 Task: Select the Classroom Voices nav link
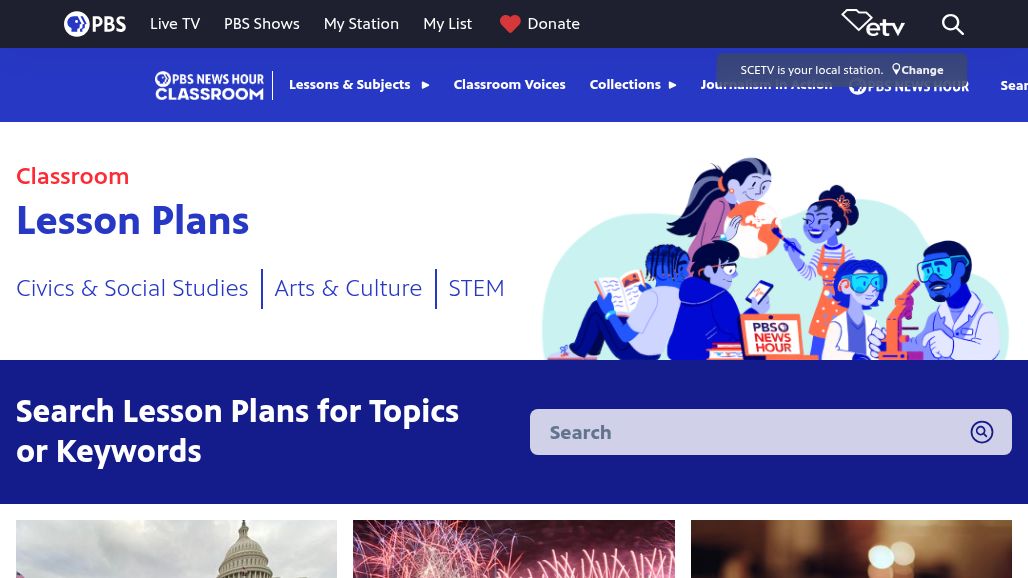[x=509, y=85]
